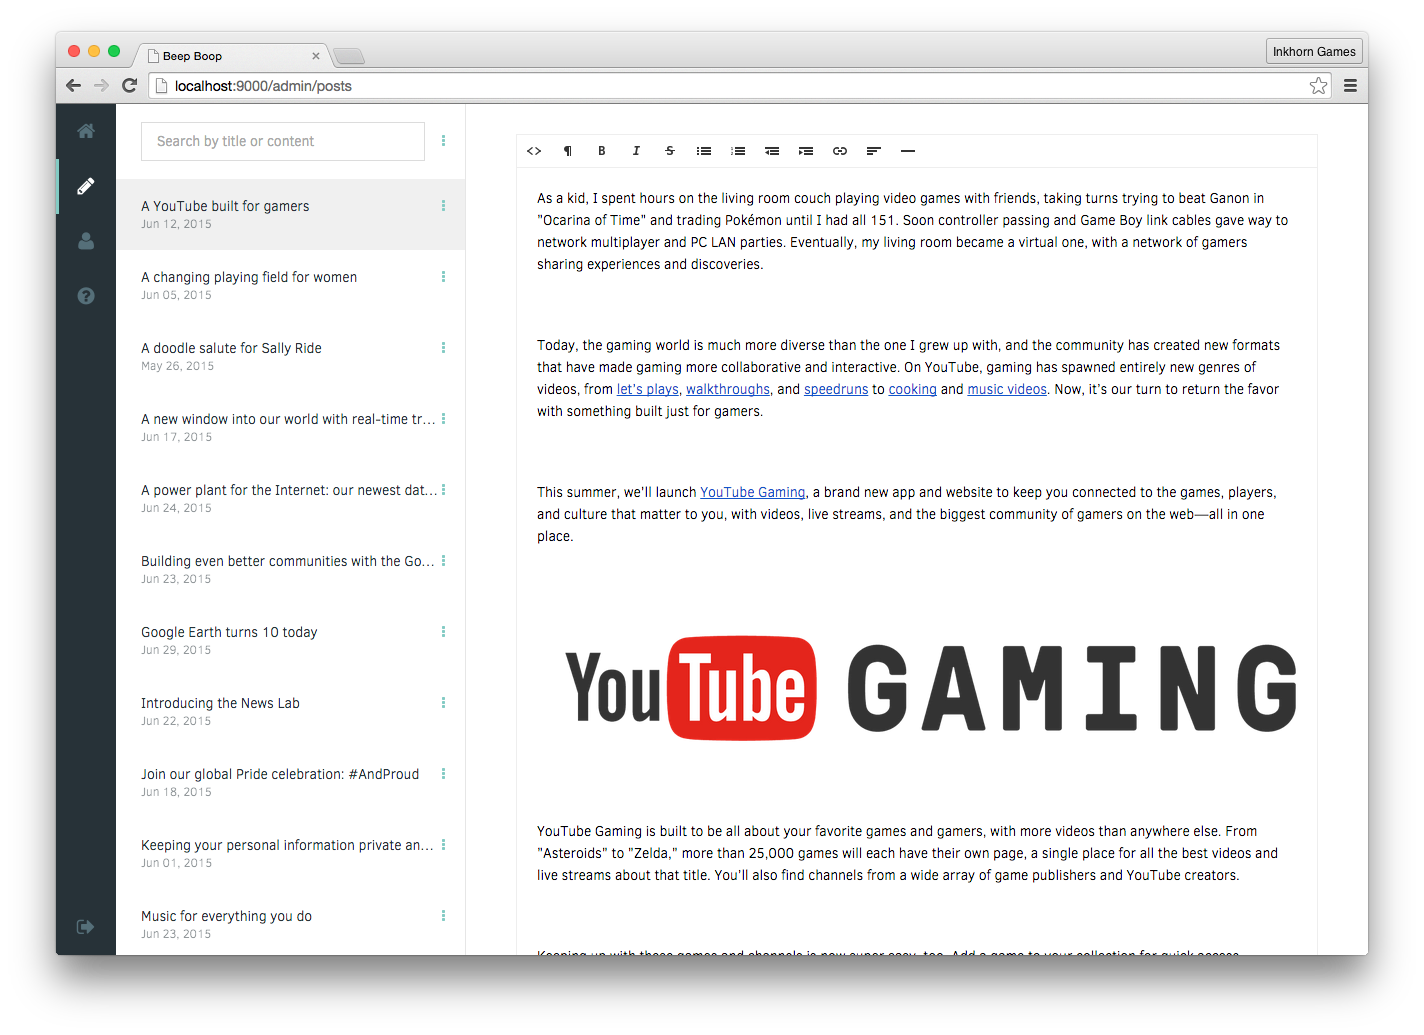Viewport: 1424px width, 1035px height.
Task: Insert a link using the chain icon
Action: (x=840, y=151)
